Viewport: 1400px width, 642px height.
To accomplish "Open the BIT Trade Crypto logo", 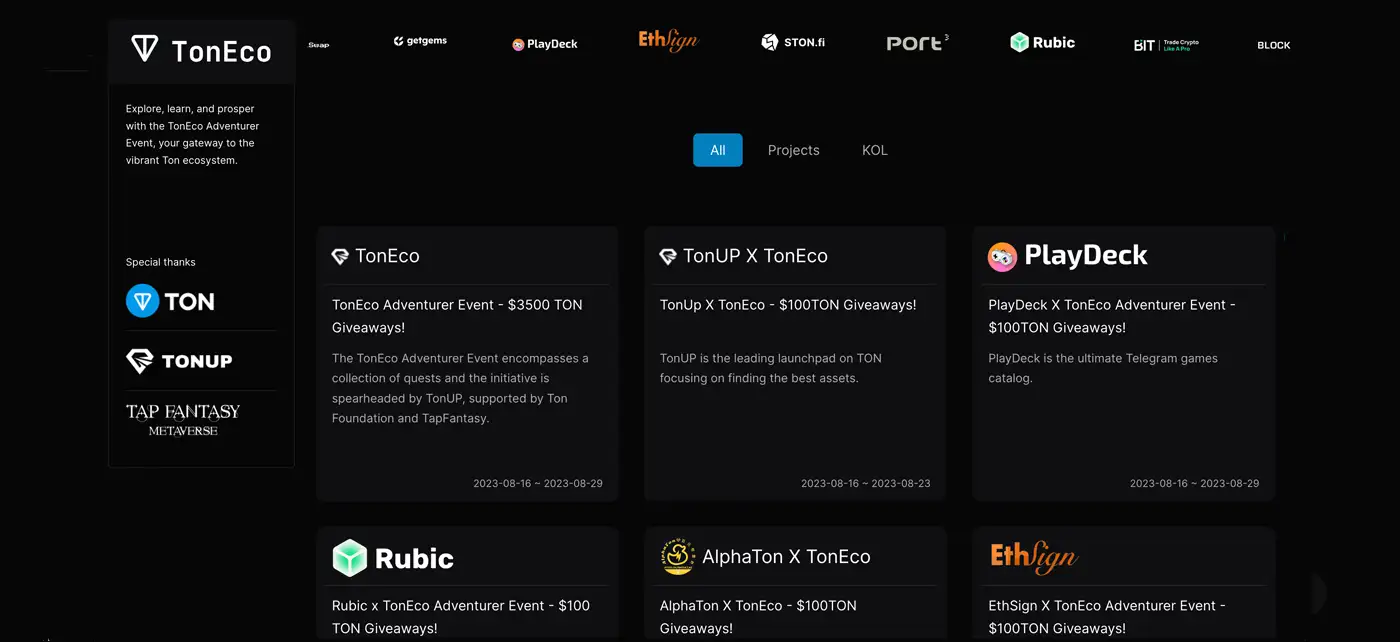I will [x=1166, y=45].
